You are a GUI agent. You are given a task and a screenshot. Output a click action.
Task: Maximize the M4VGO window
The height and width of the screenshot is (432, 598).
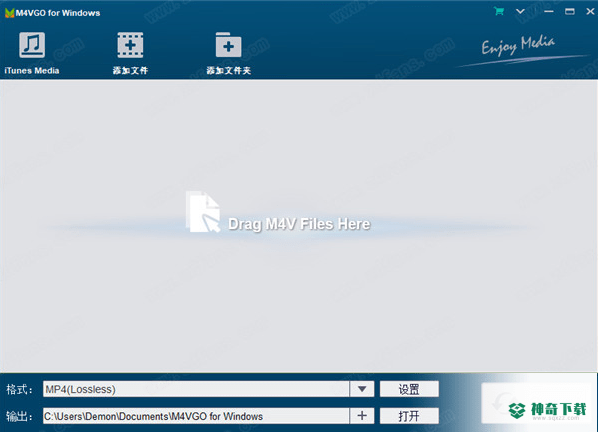[570, 11]
